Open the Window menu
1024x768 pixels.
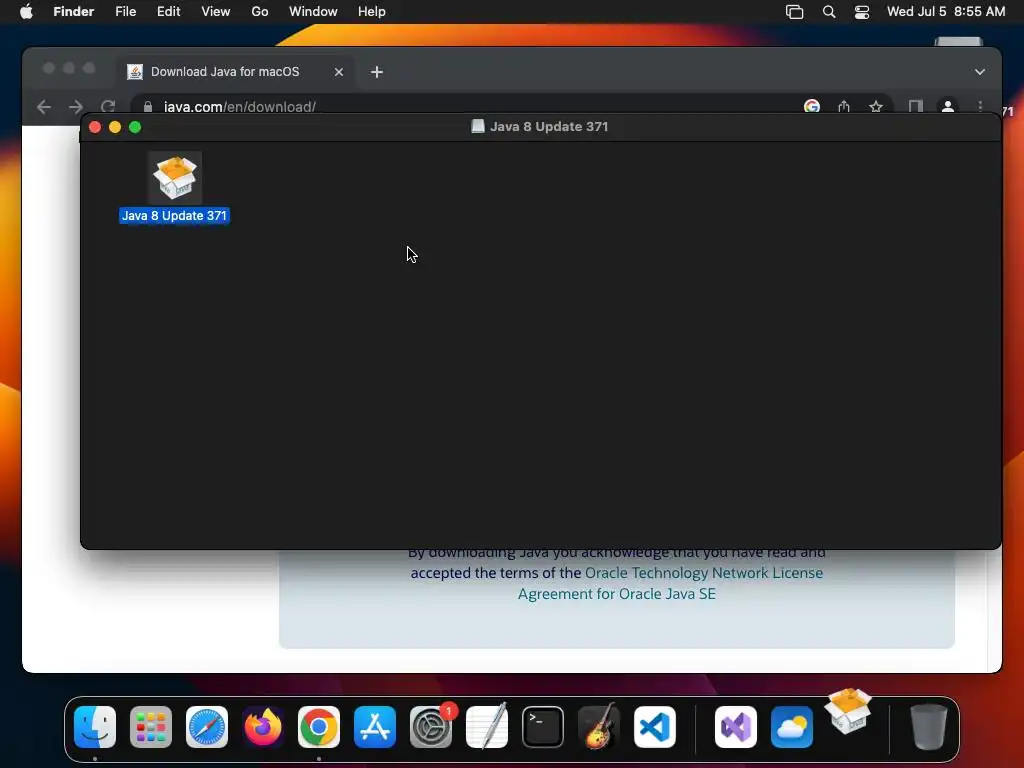[313, 12]
